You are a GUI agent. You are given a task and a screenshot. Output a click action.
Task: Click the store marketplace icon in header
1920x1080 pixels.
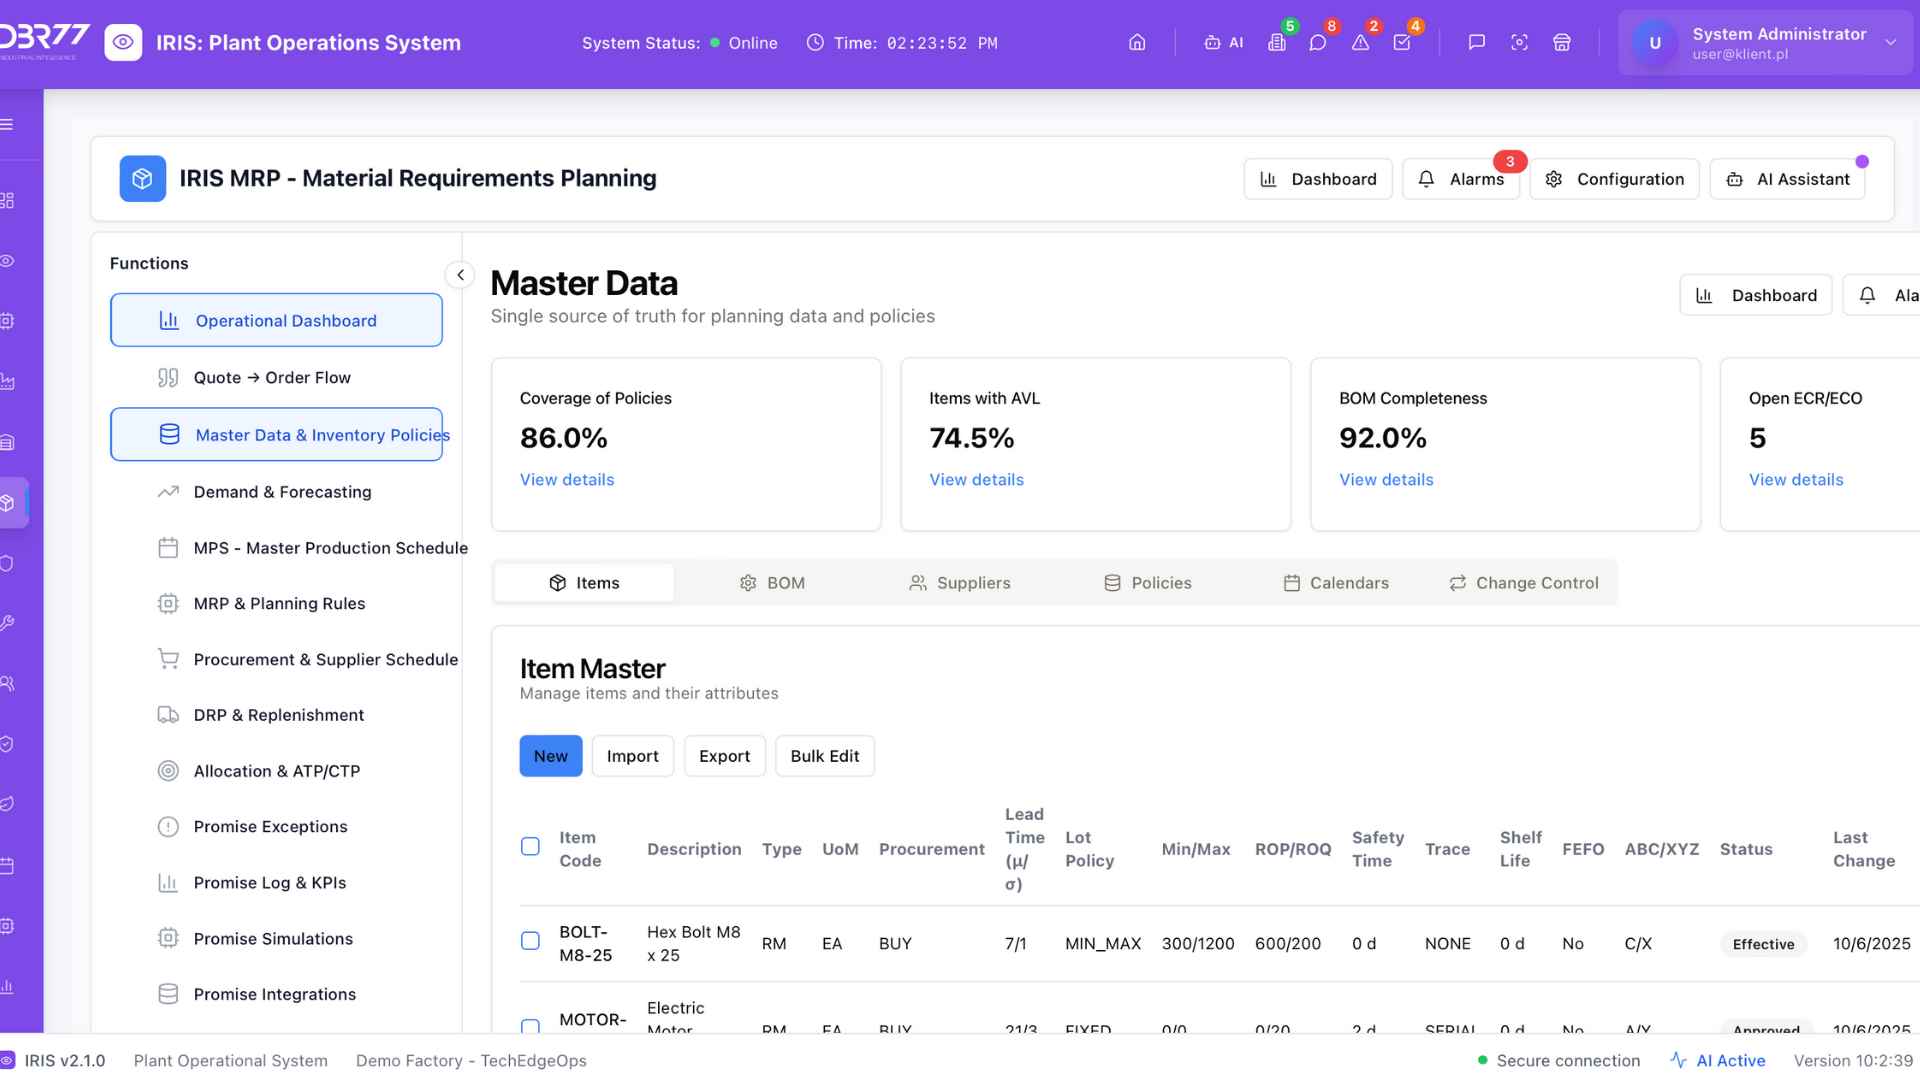(1561, 43)
